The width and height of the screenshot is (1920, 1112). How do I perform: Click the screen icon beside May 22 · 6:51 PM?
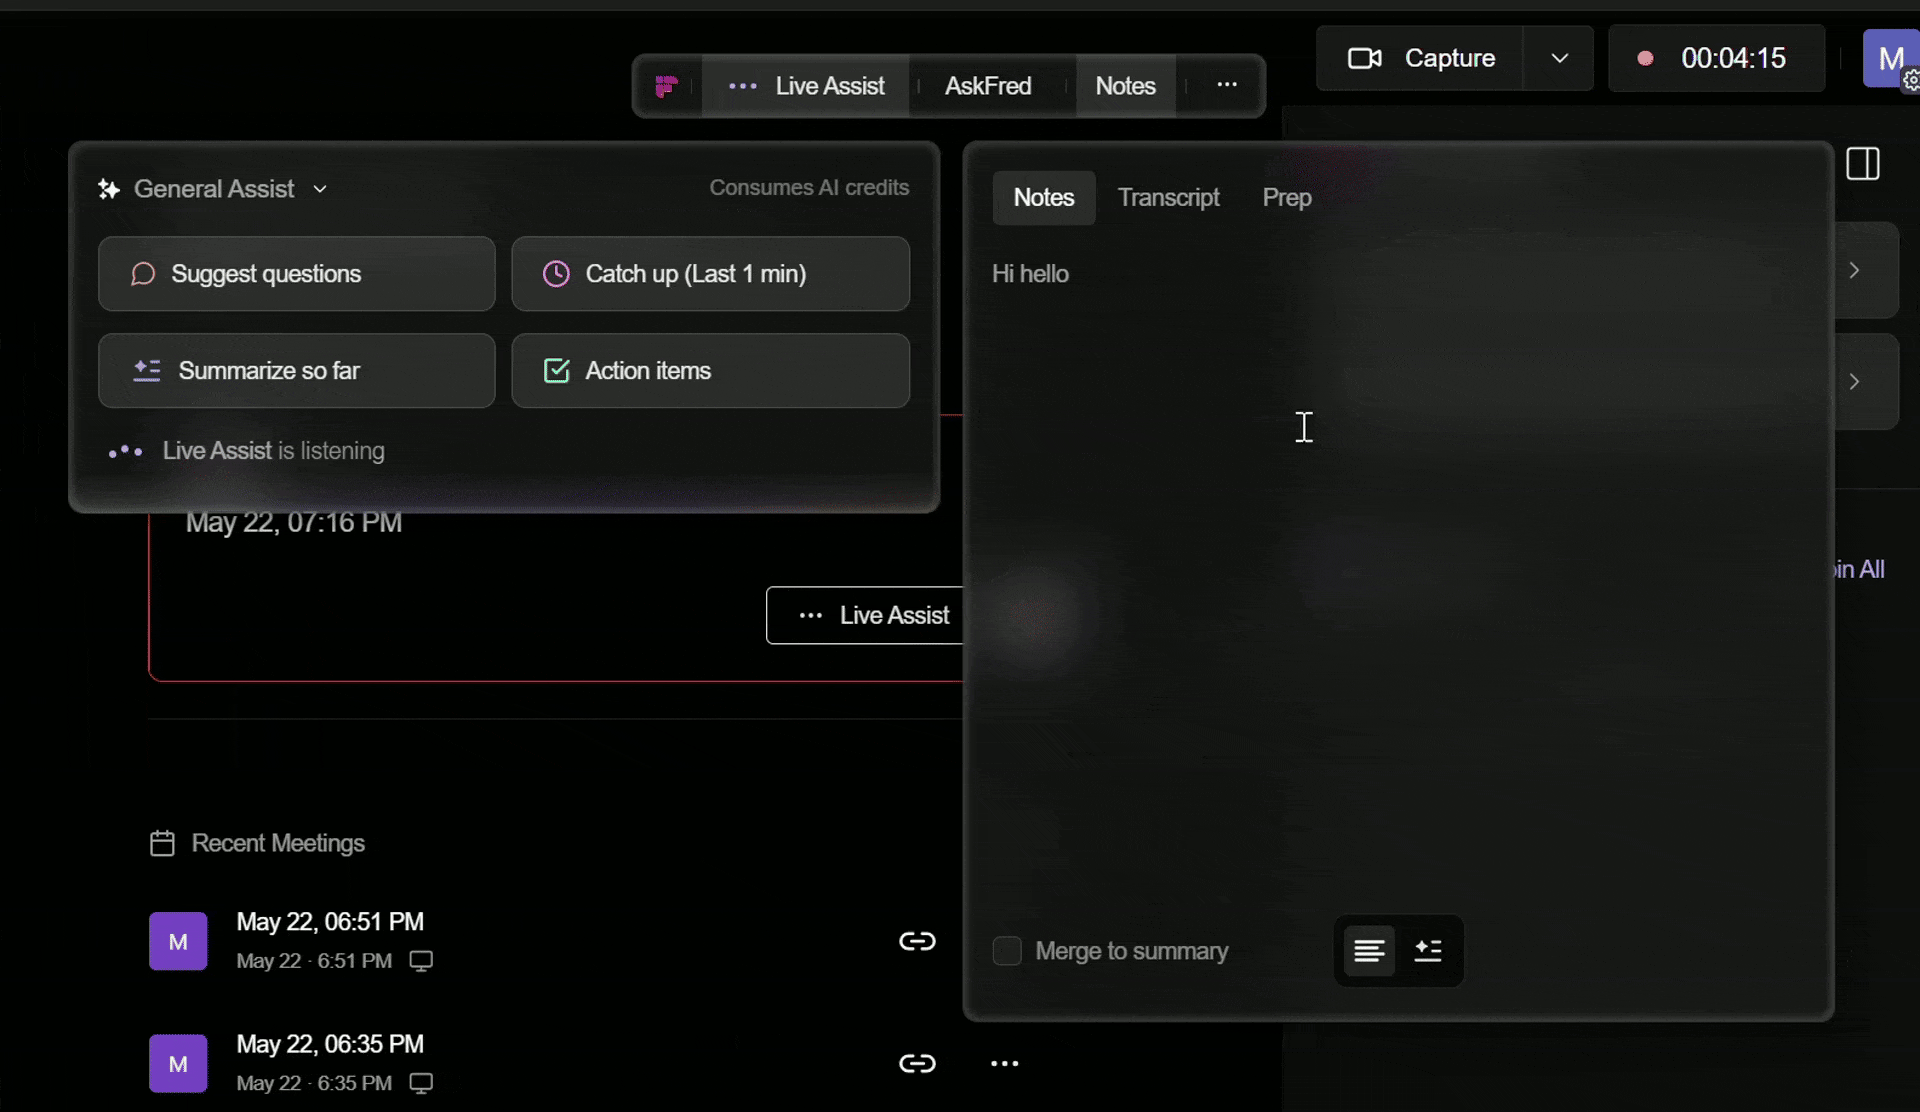pos(421,961)
